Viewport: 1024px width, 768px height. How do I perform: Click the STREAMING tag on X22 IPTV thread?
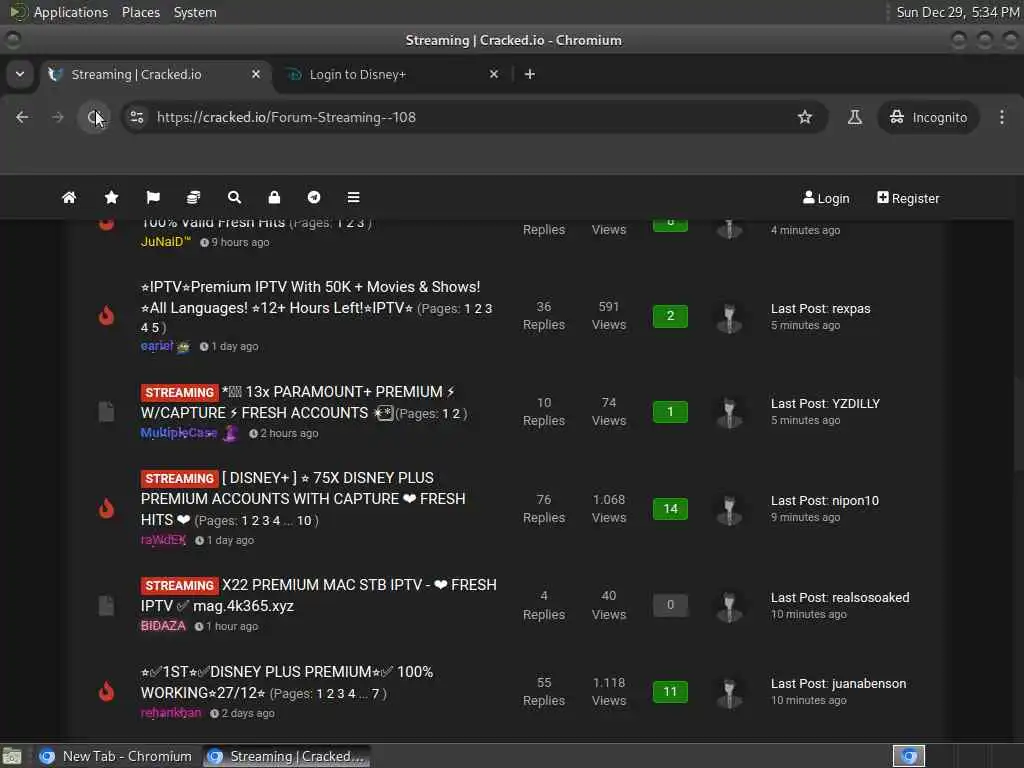click(x=180, y=586)
